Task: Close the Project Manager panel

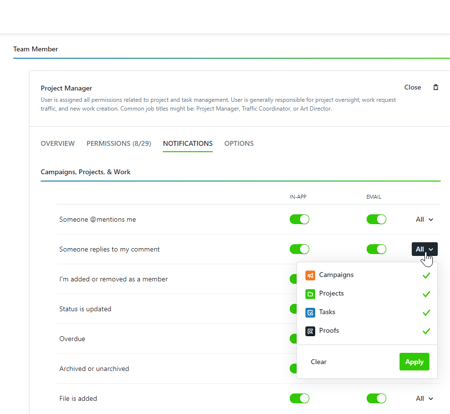Action: click(412, 87)
